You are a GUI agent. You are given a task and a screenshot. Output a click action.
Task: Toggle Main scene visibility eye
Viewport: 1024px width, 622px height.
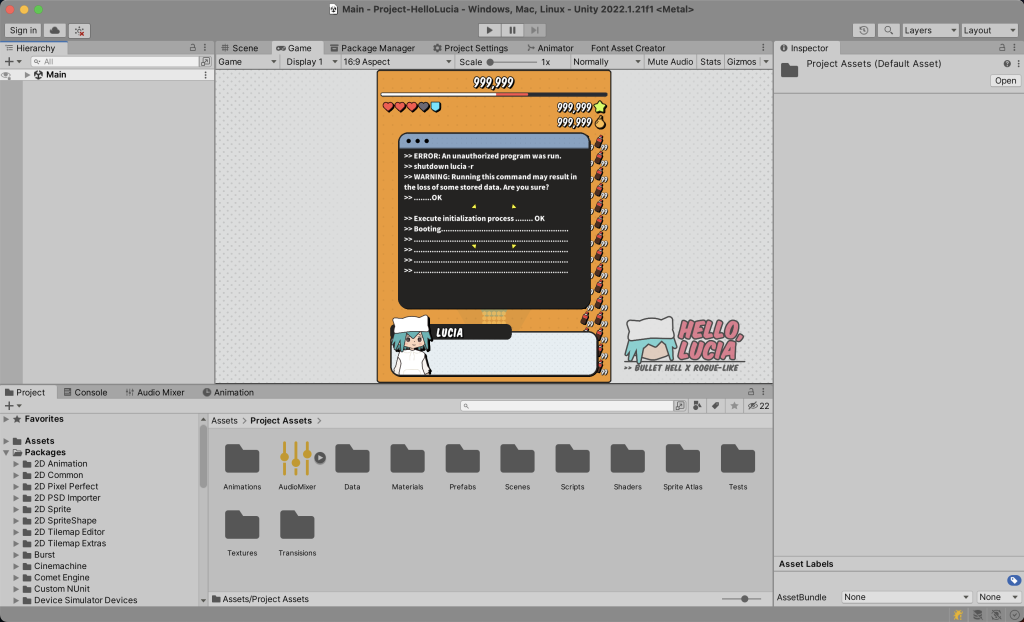tap(6, 75)
